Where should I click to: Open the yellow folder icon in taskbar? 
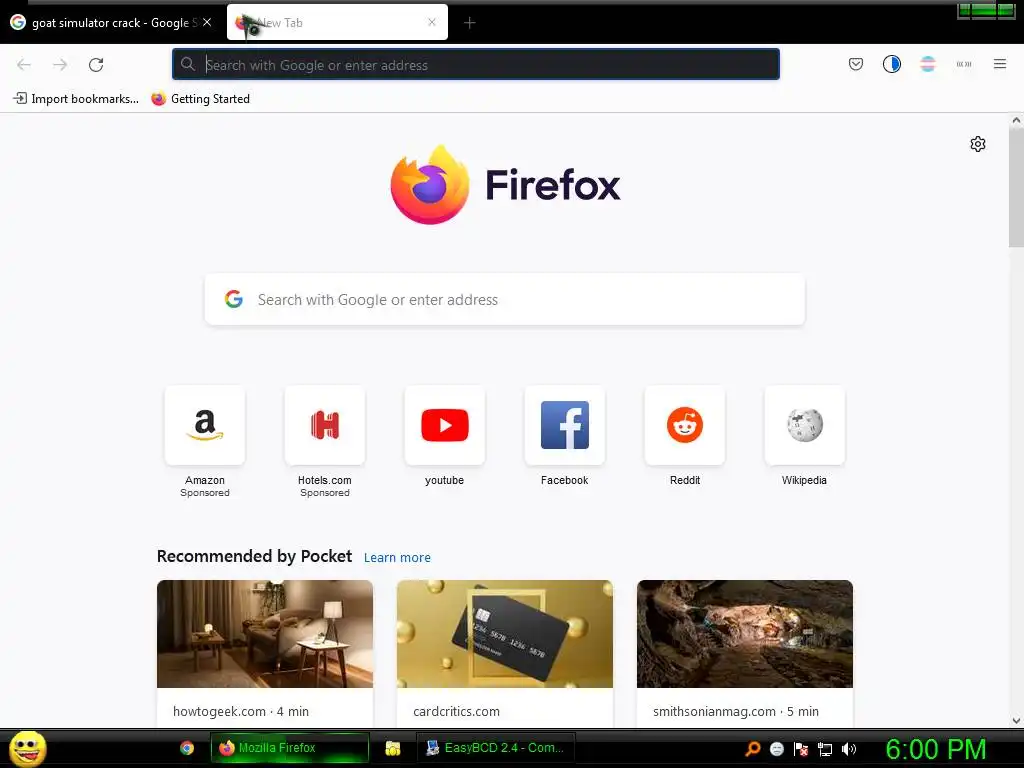392,748
